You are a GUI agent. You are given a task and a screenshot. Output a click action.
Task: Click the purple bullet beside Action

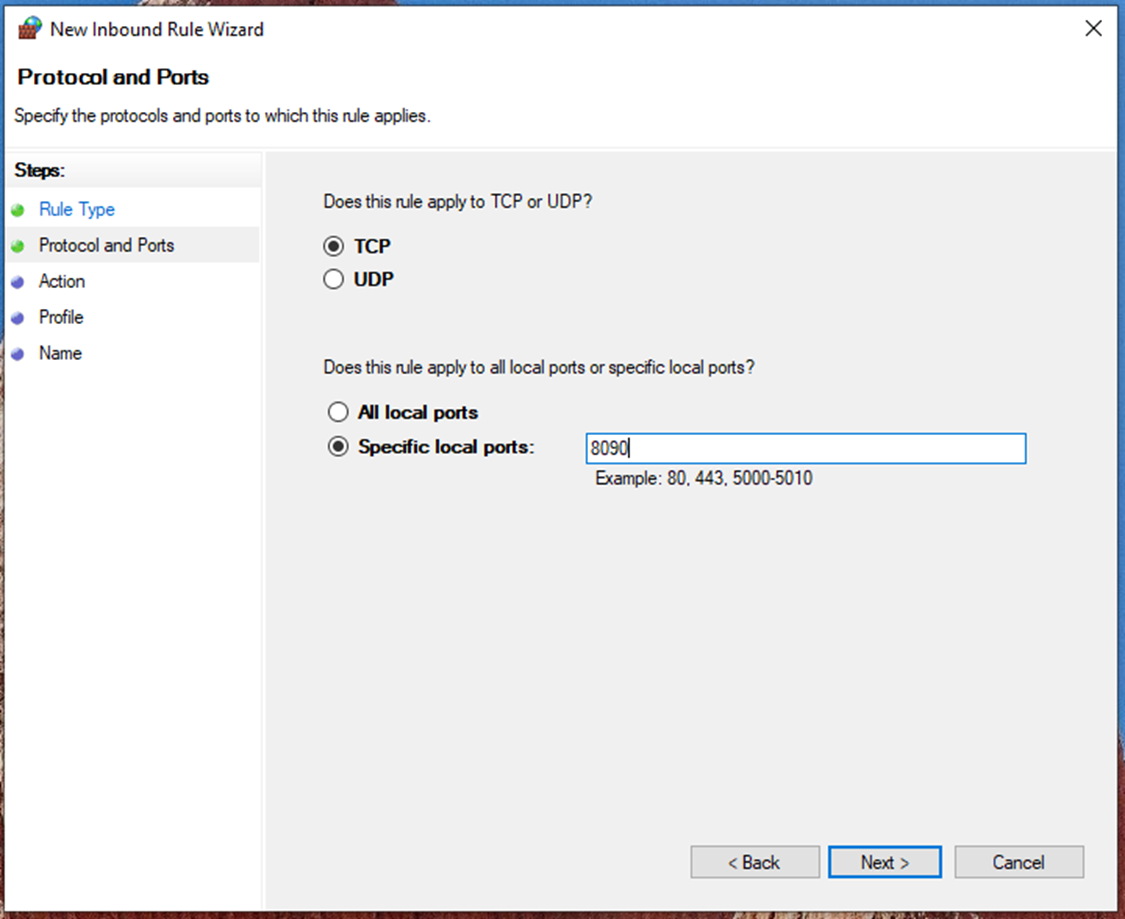click(18, 282)
